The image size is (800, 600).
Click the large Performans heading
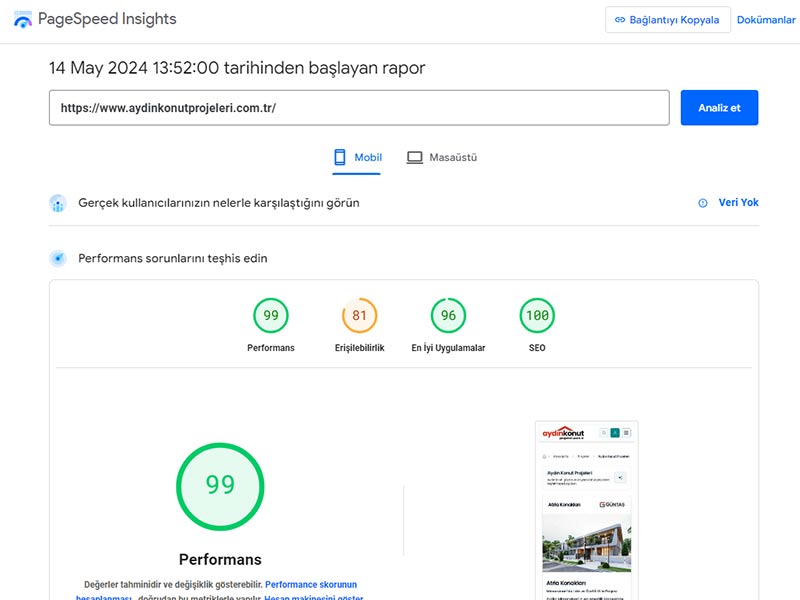(x=220, y=560)
